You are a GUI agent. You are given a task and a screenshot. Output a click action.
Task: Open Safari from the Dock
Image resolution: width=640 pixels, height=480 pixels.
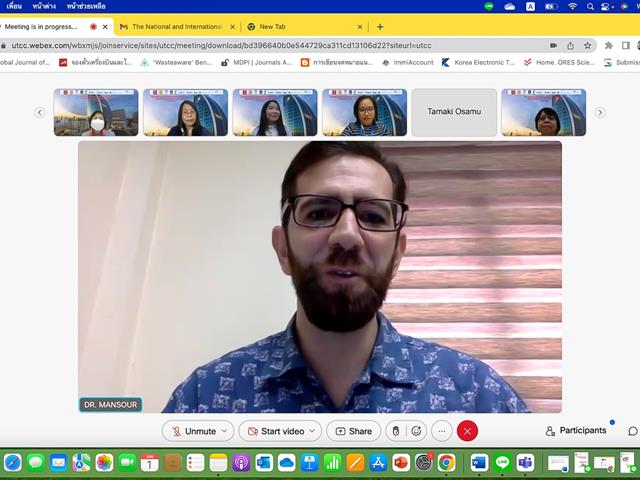13,463
